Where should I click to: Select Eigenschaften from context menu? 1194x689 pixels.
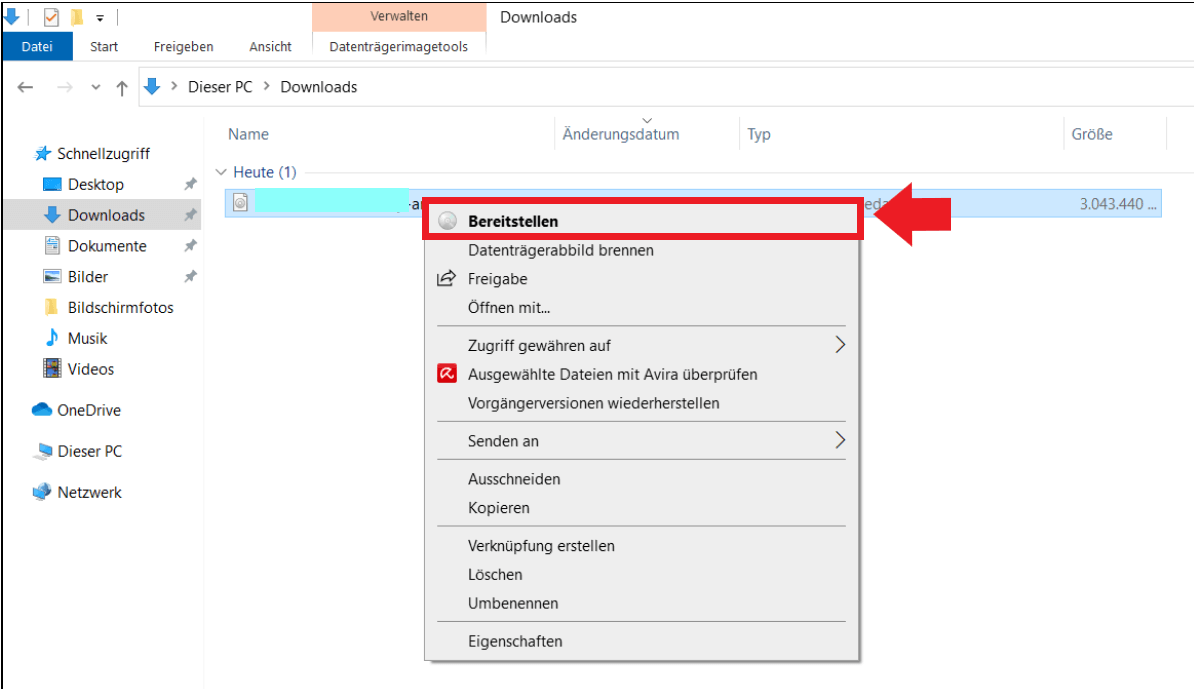pos(515,641)
